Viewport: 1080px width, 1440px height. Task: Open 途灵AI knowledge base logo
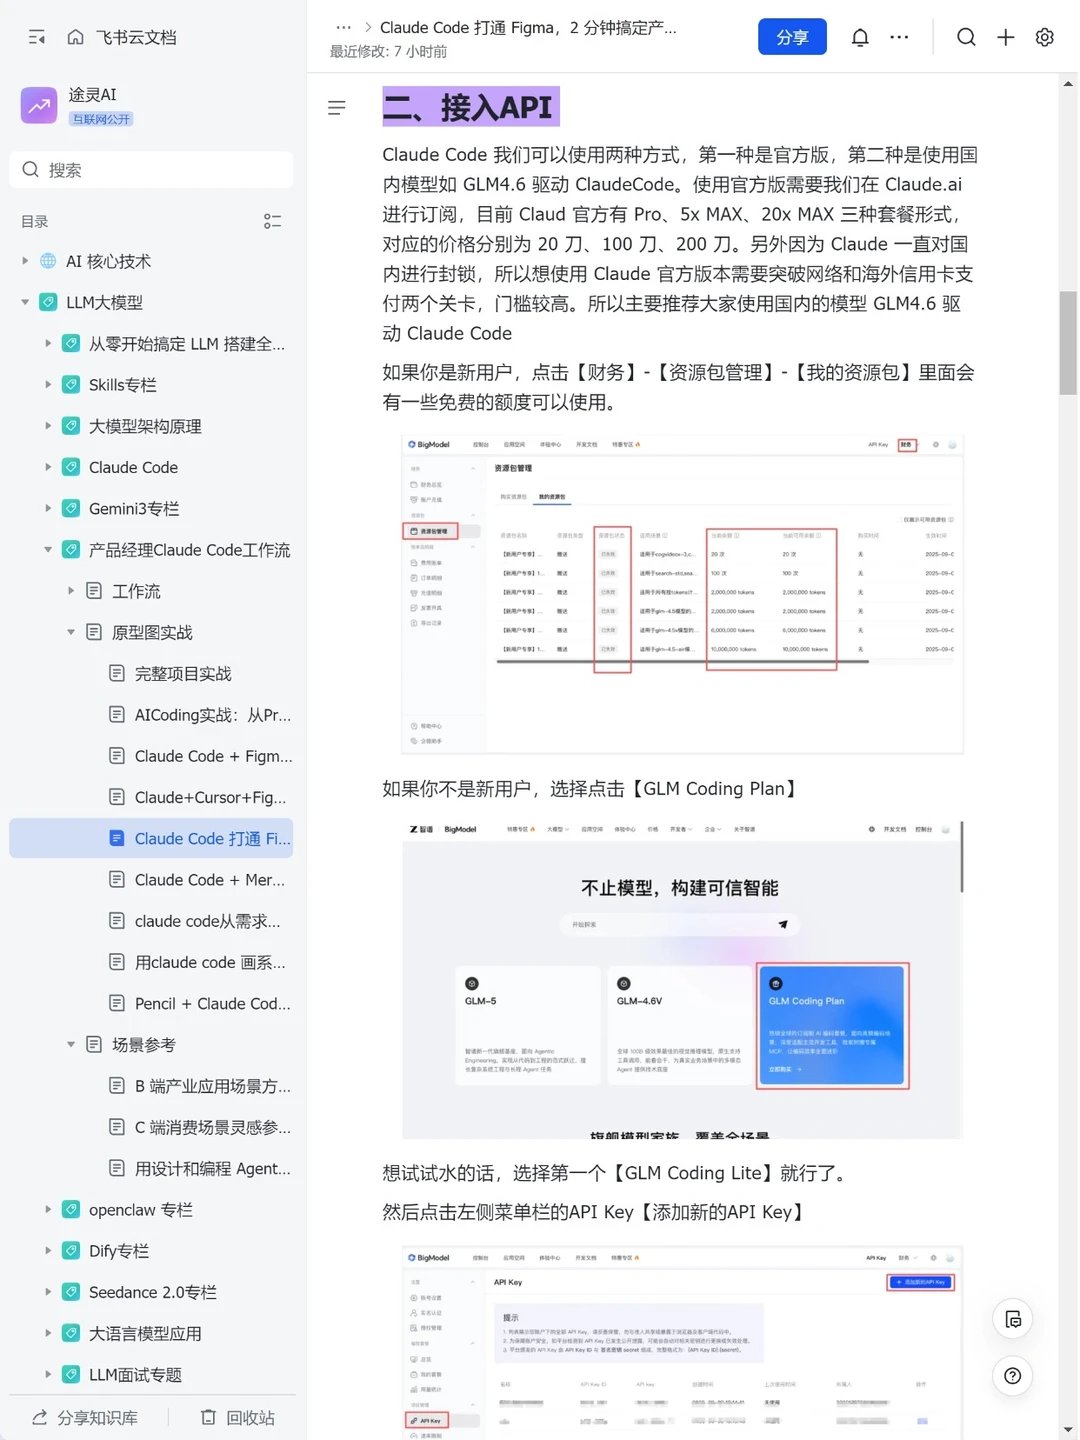[x=39, y=105]
